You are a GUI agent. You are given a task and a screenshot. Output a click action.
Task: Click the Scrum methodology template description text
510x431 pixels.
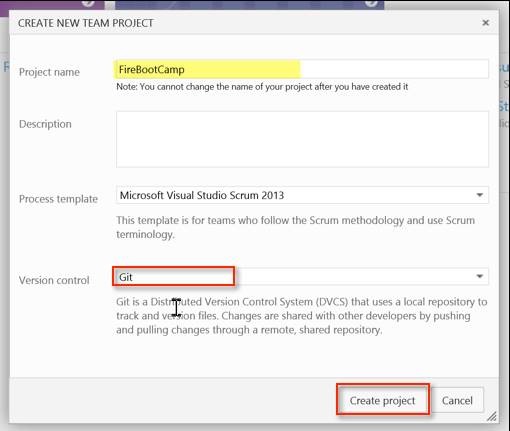(295, 227)
